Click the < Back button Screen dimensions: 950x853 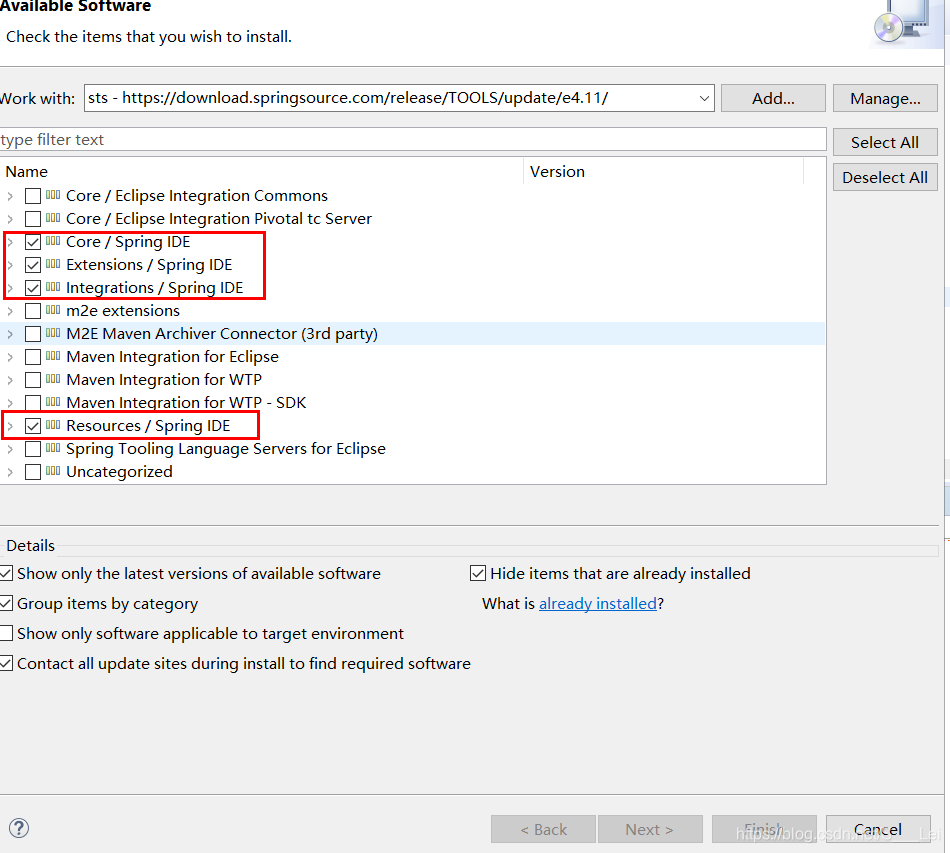click(x=543, y=829)
